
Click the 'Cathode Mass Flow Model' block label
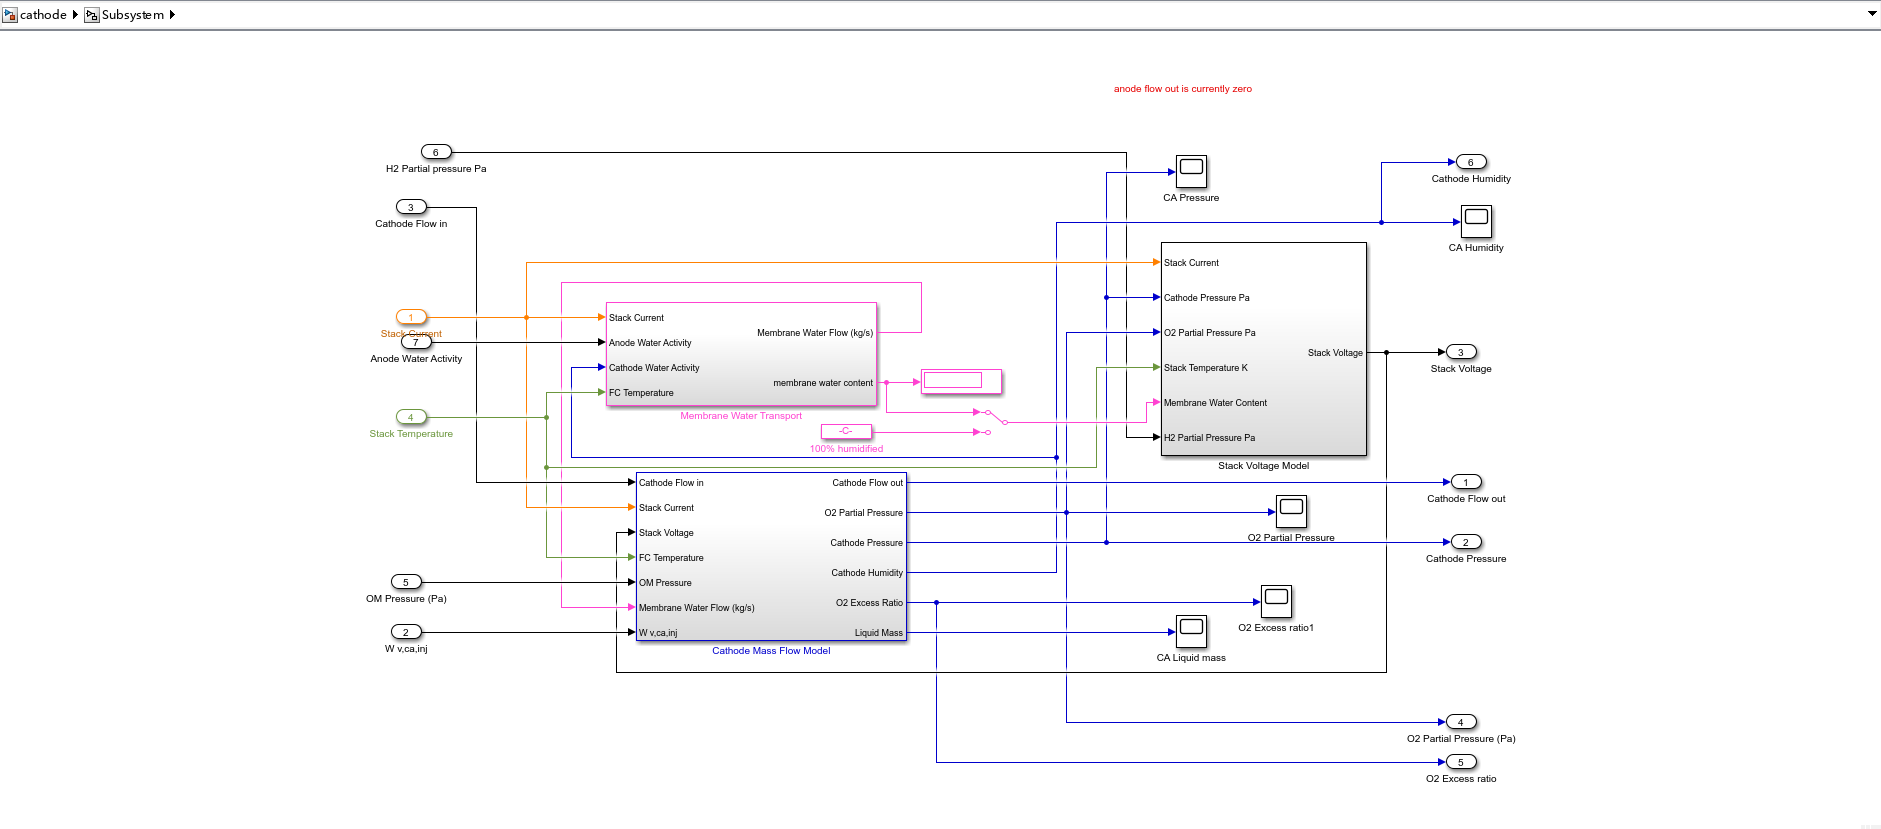(x=771, y=651)
